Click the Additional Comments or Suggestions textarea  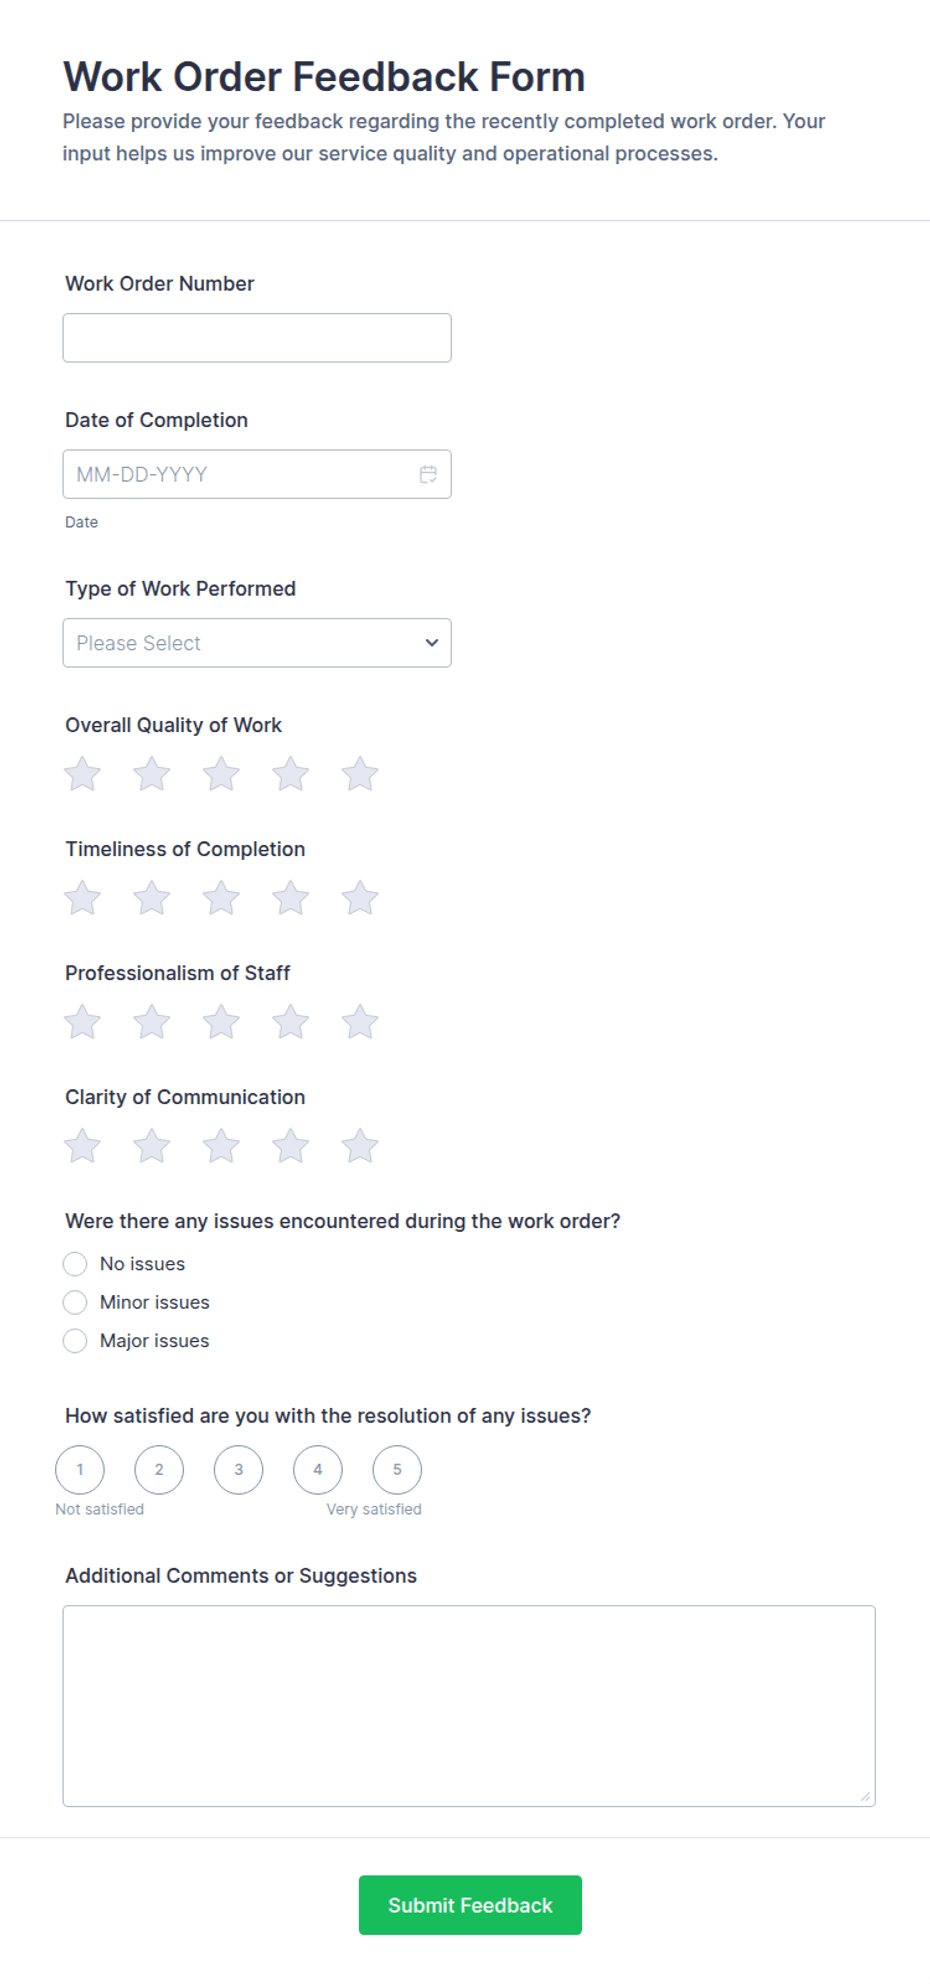tap(469, 1706)
